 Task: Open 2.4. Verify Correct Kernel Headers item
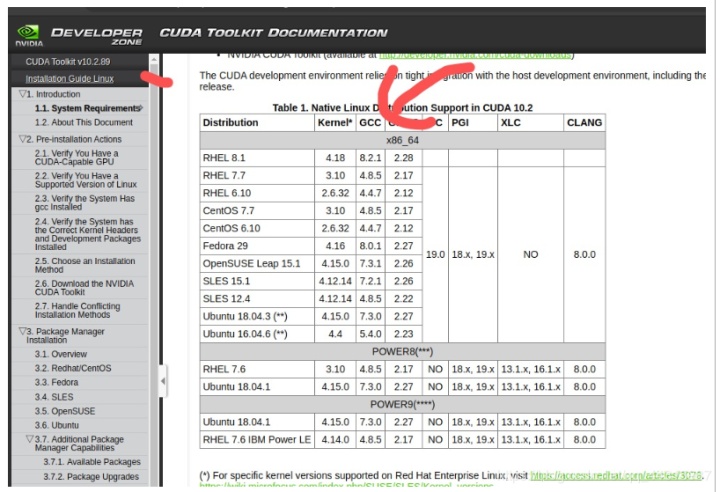click(x=87, y=234)
